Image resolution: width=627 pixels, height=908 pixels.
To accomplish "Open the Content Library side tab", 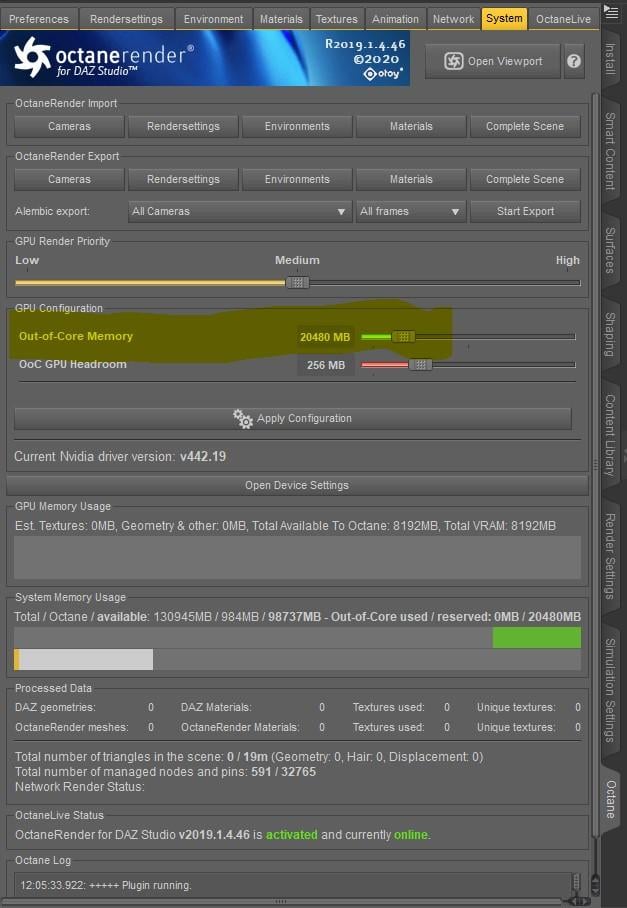I will click(610, 435).
